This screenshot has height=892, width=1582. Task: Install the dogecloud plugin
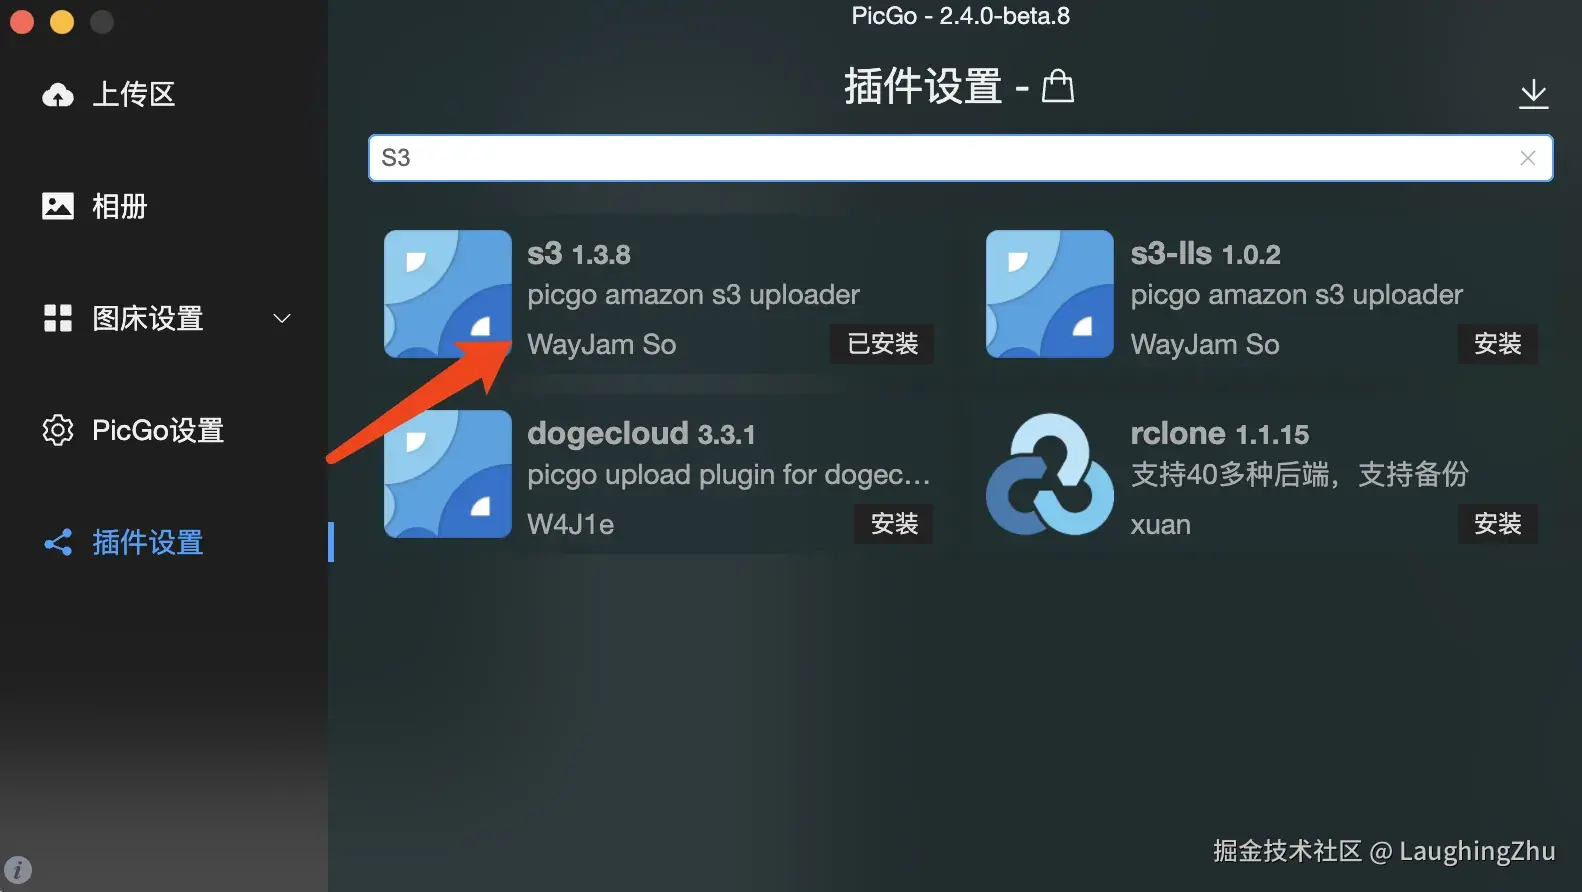(x=894, y=524)
